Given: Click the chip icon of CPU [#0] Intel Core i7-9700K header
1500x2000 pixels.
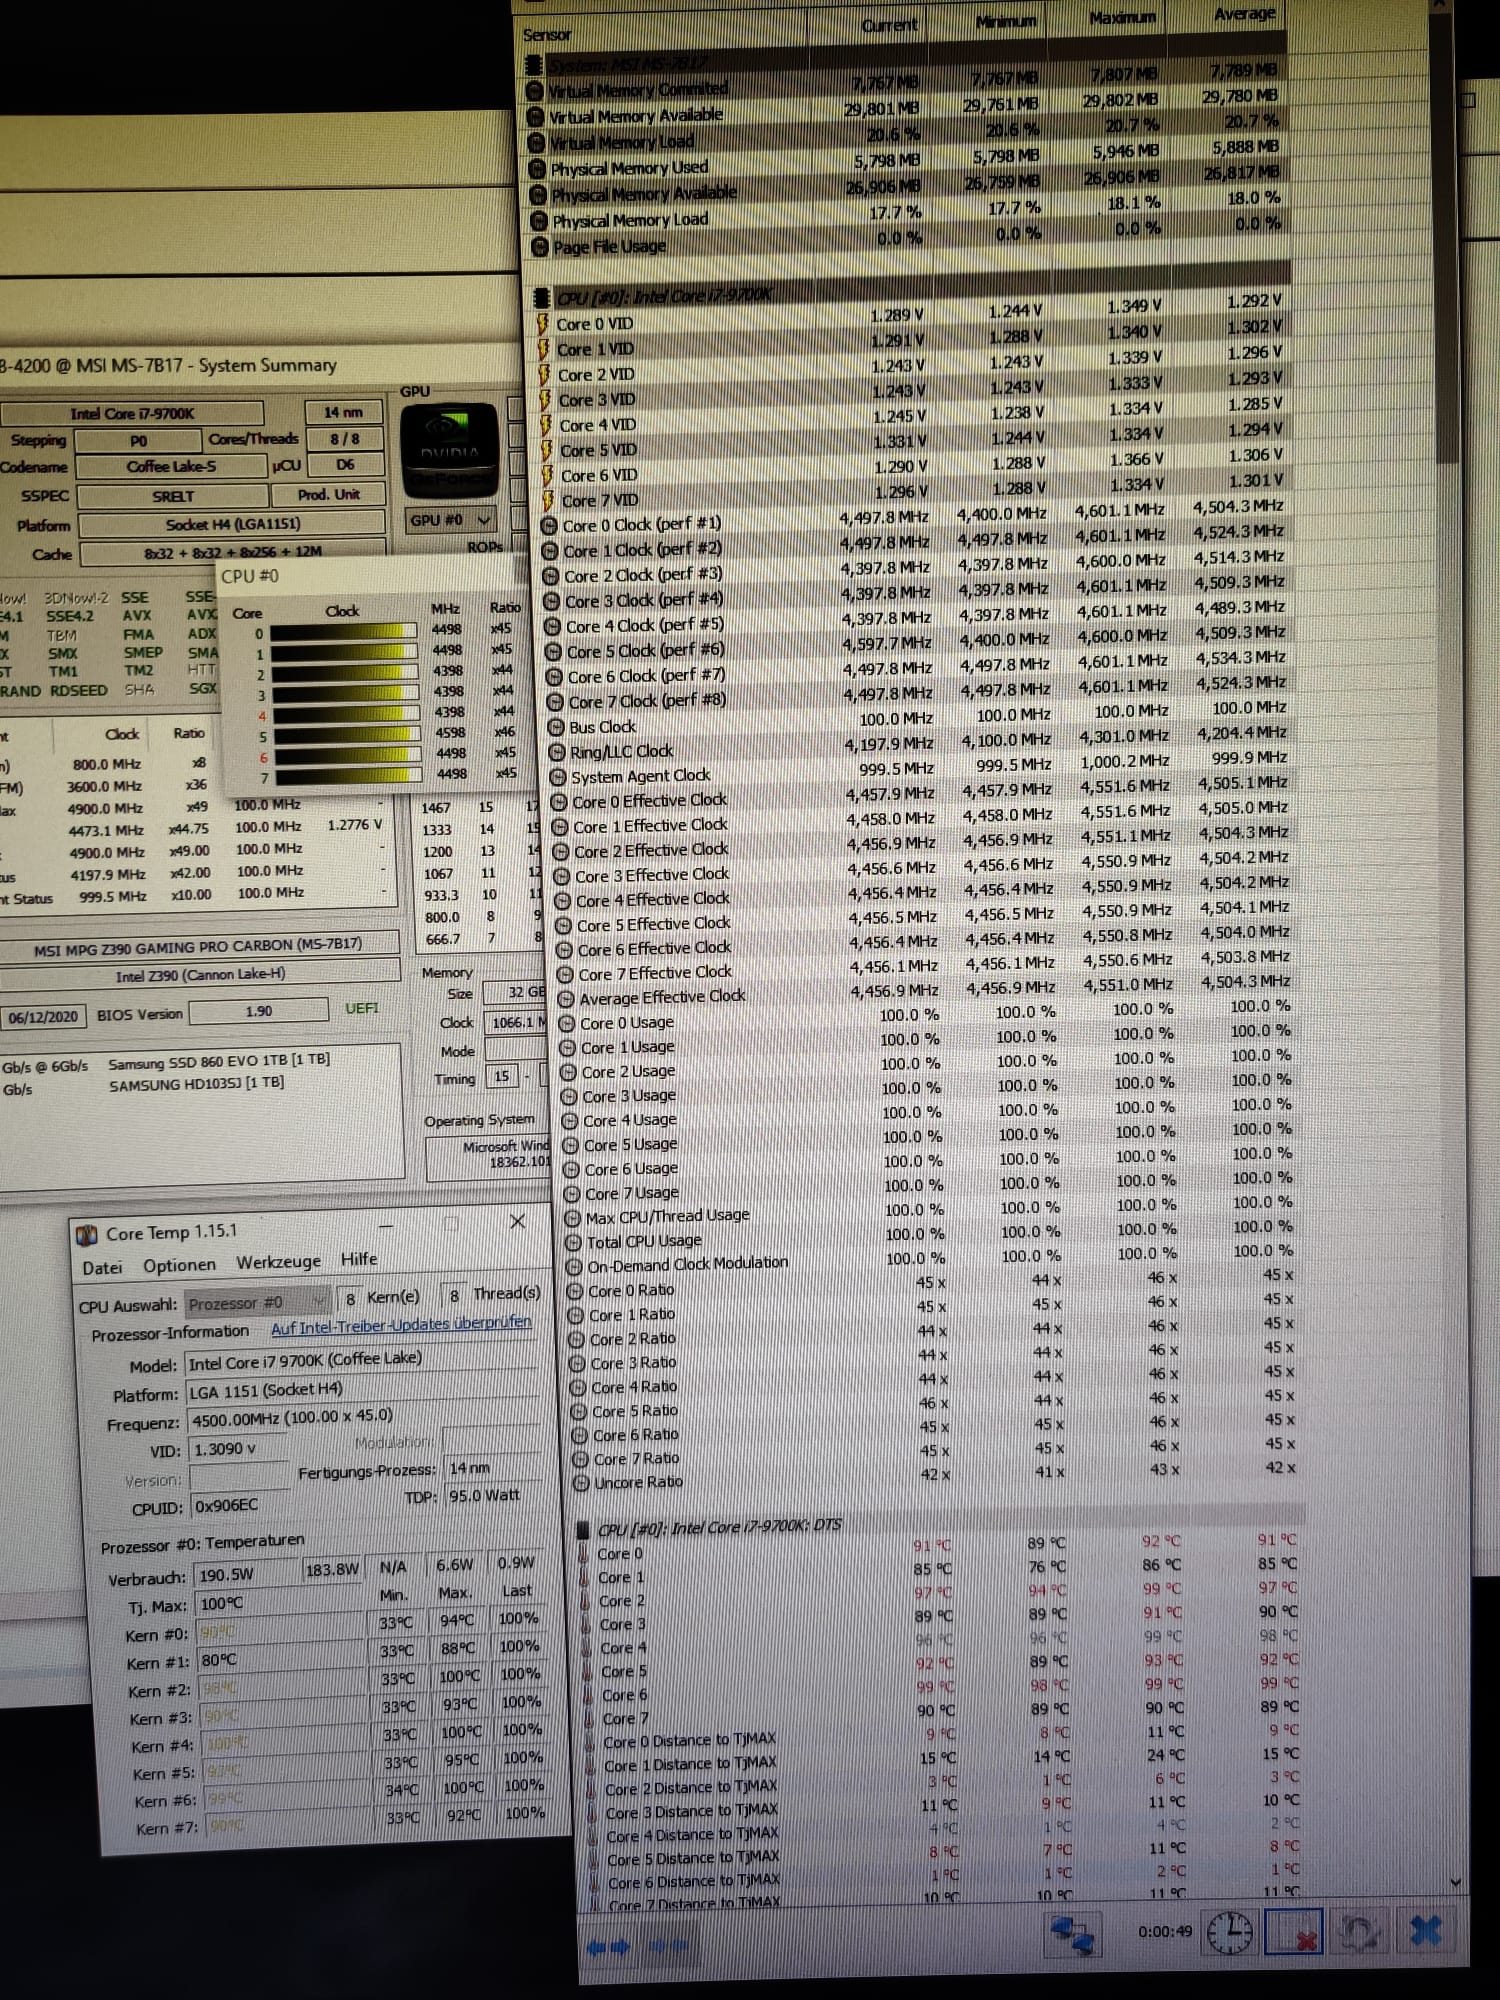Looking at the screenshot, I should tap(541, 298).
